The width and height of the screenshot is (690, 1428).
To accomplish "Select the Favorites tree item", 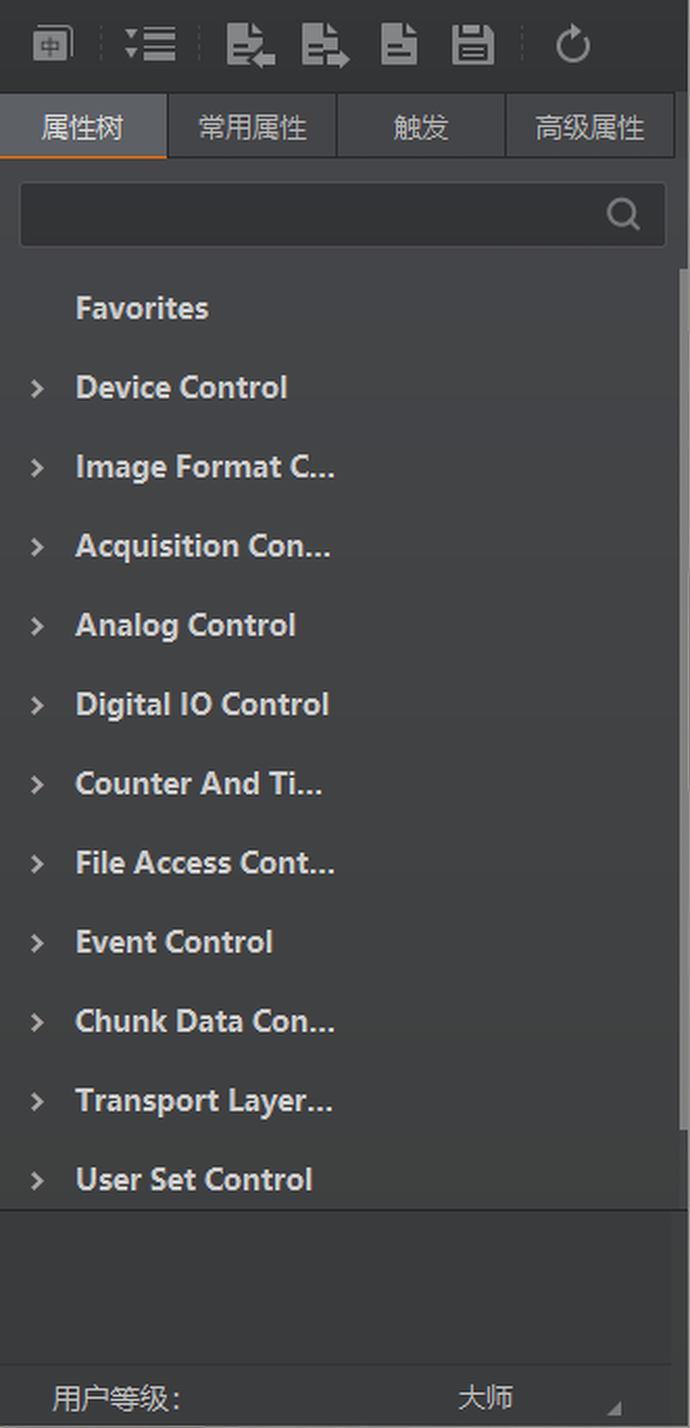I will click(142, 308).
